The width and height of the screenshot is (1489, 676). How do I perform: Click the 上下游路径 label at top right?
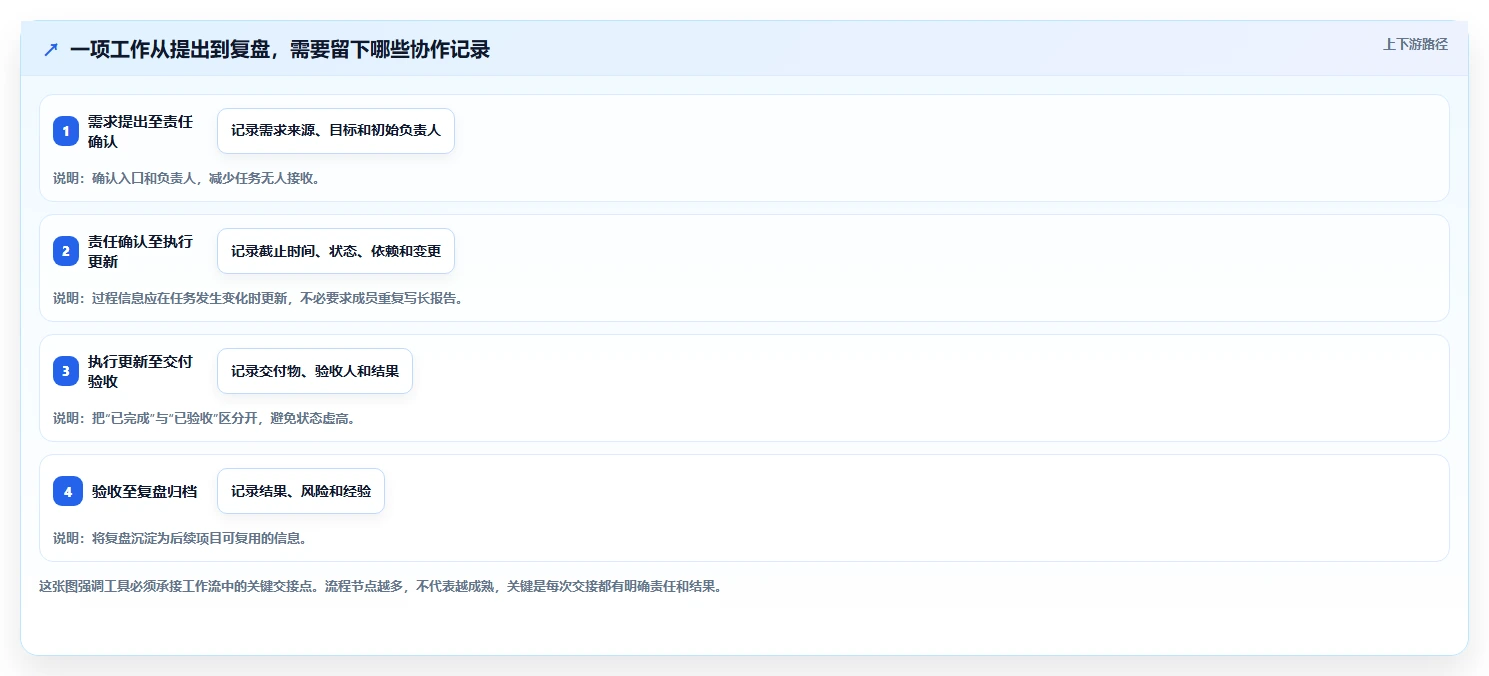(1415, 44)
